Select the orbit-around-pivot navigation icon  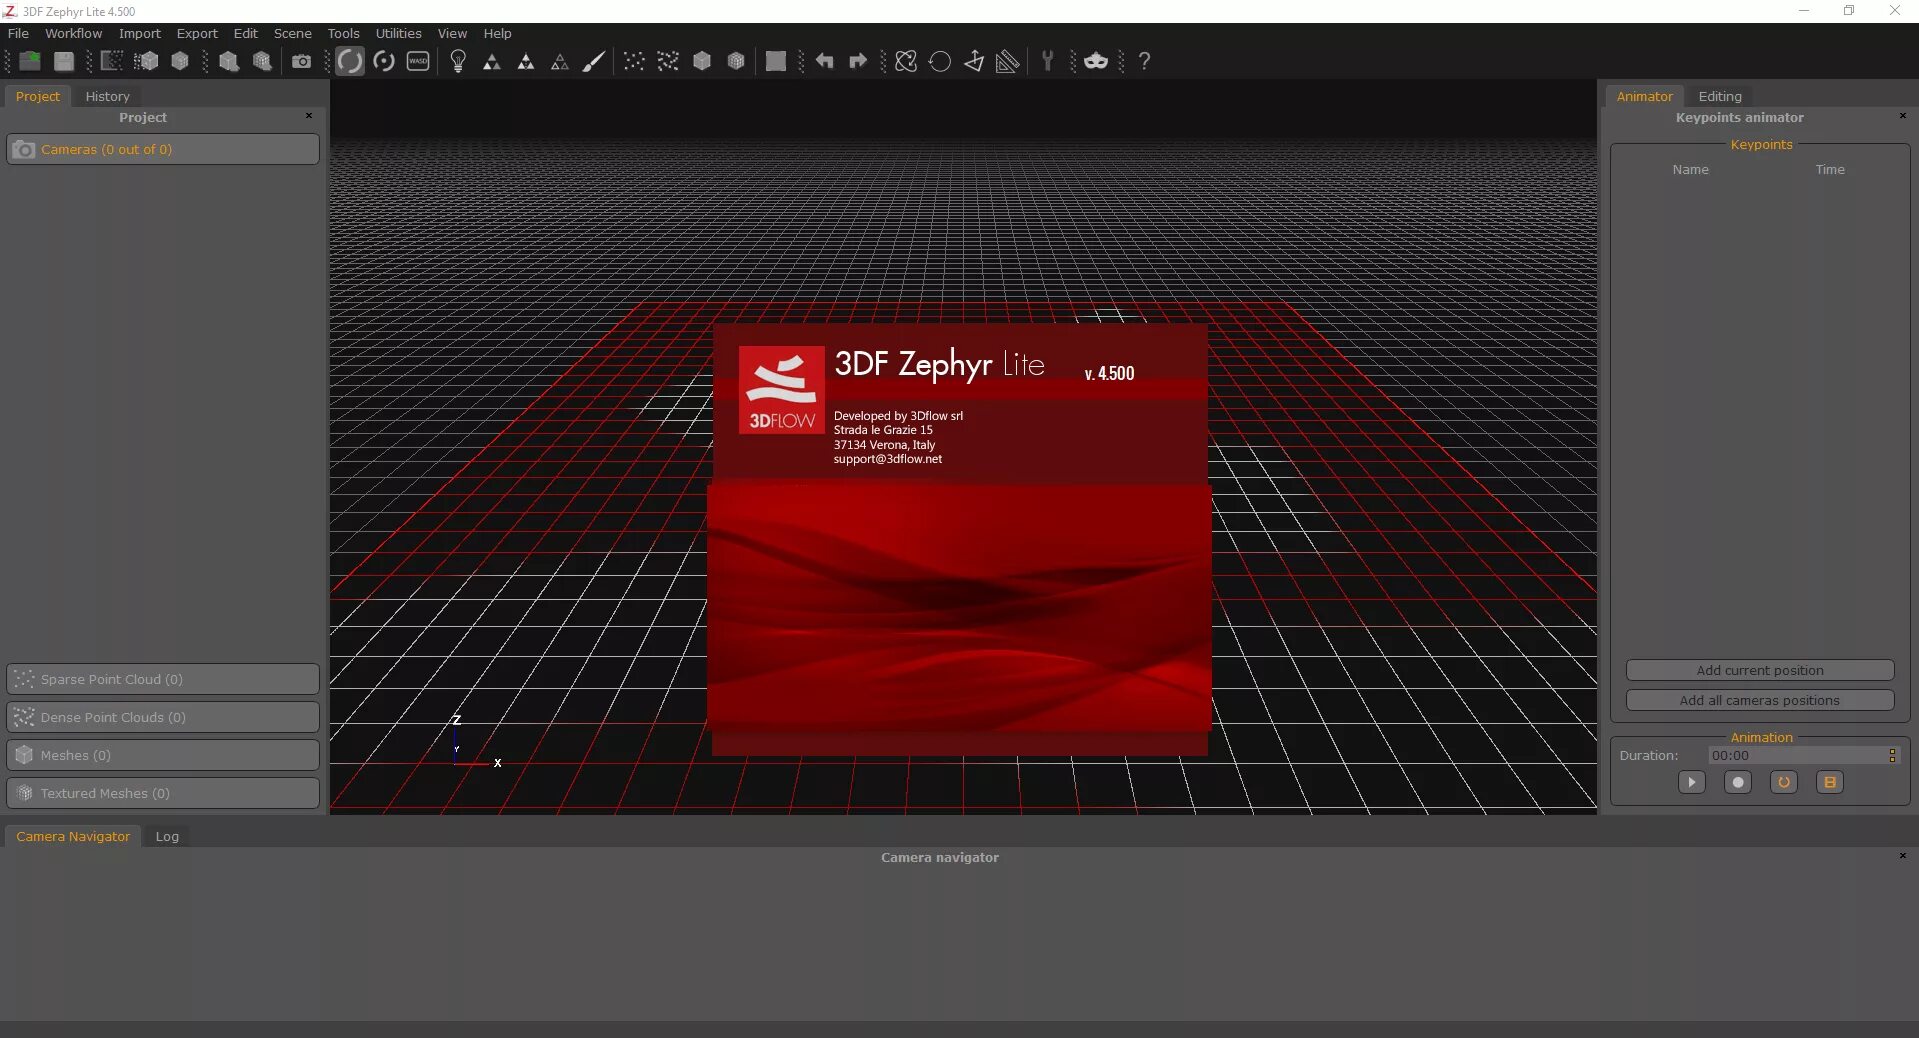pyautogui.click(x=384, y=61)
